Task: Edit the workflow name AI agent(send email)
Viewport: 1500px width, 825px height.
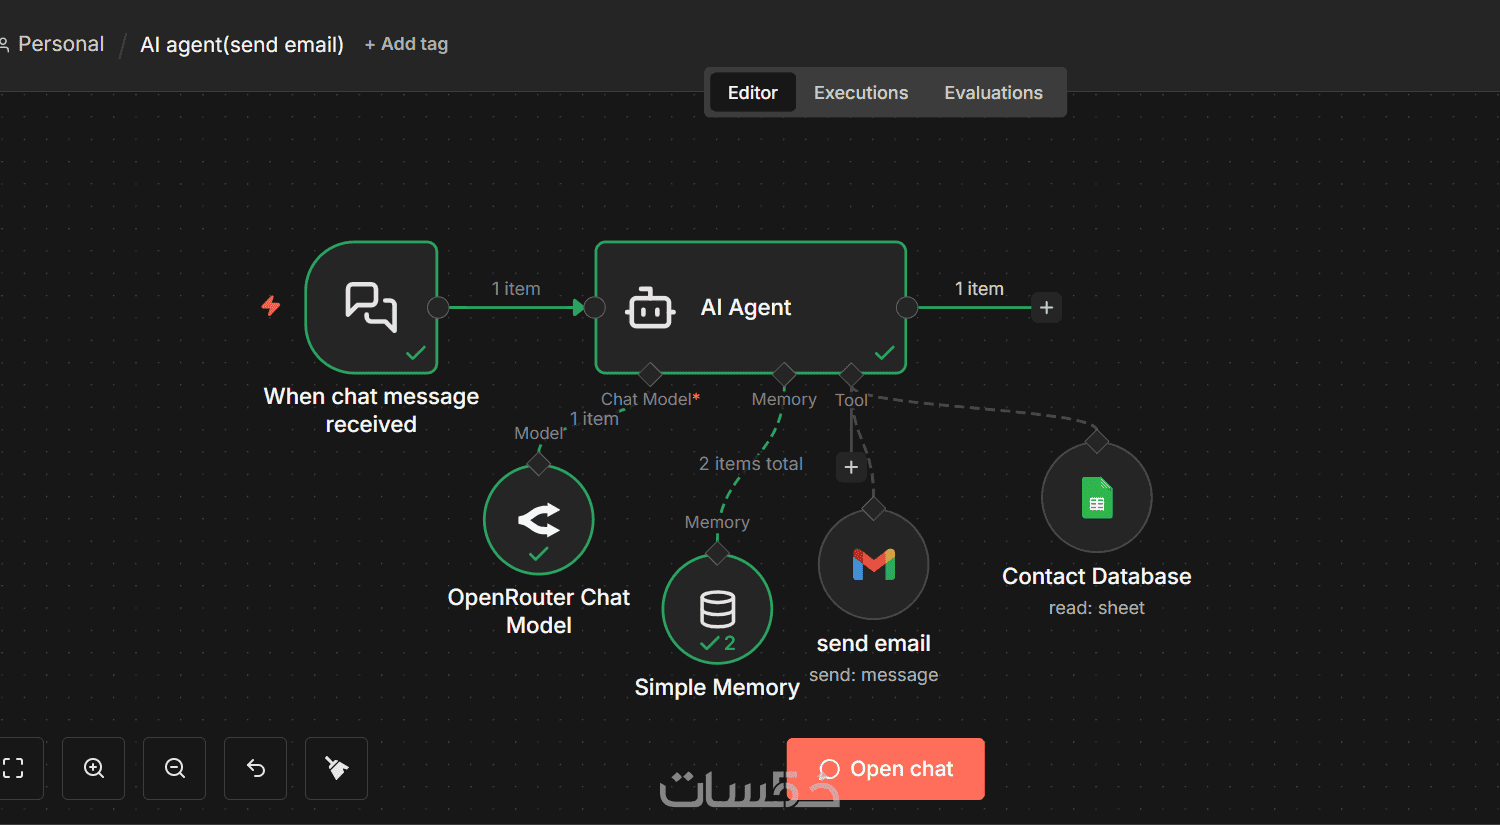Action: pyautogui.click(x=242, y=45)
